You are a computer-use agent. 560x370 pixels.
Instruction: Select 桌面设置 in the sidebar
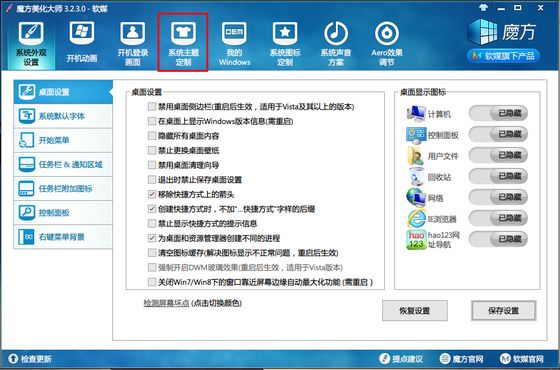point(63,92)
